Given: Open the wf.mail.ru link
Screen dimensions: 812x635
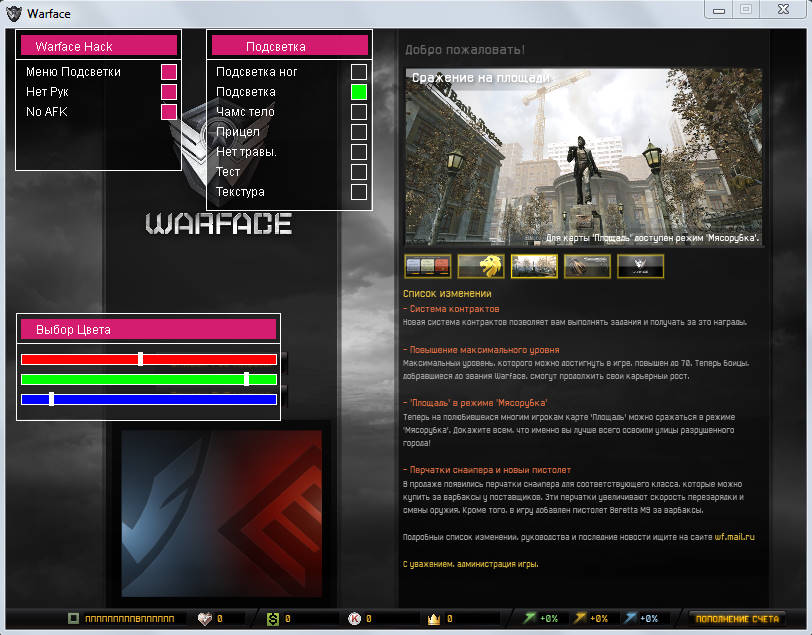Looking at the screenshot, I should tap(734, 537).
